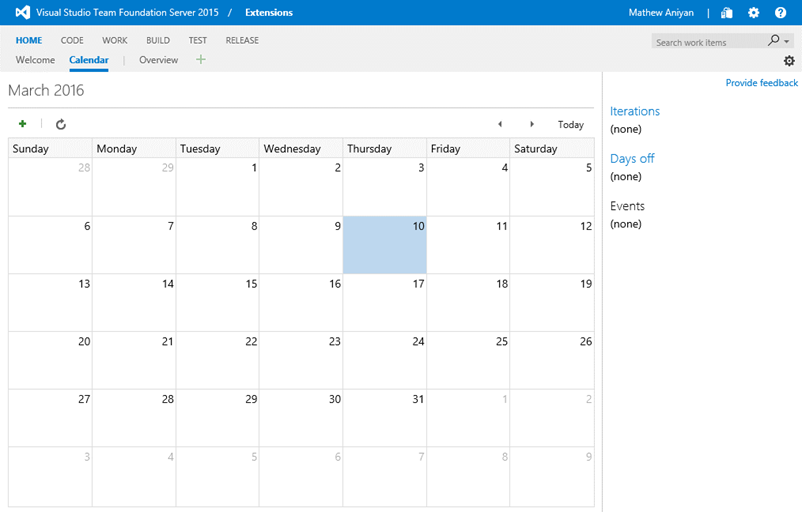Open the RELEASE hub
Image resolution: width=802 pixels, height=512 pixels.
(242, 40)
